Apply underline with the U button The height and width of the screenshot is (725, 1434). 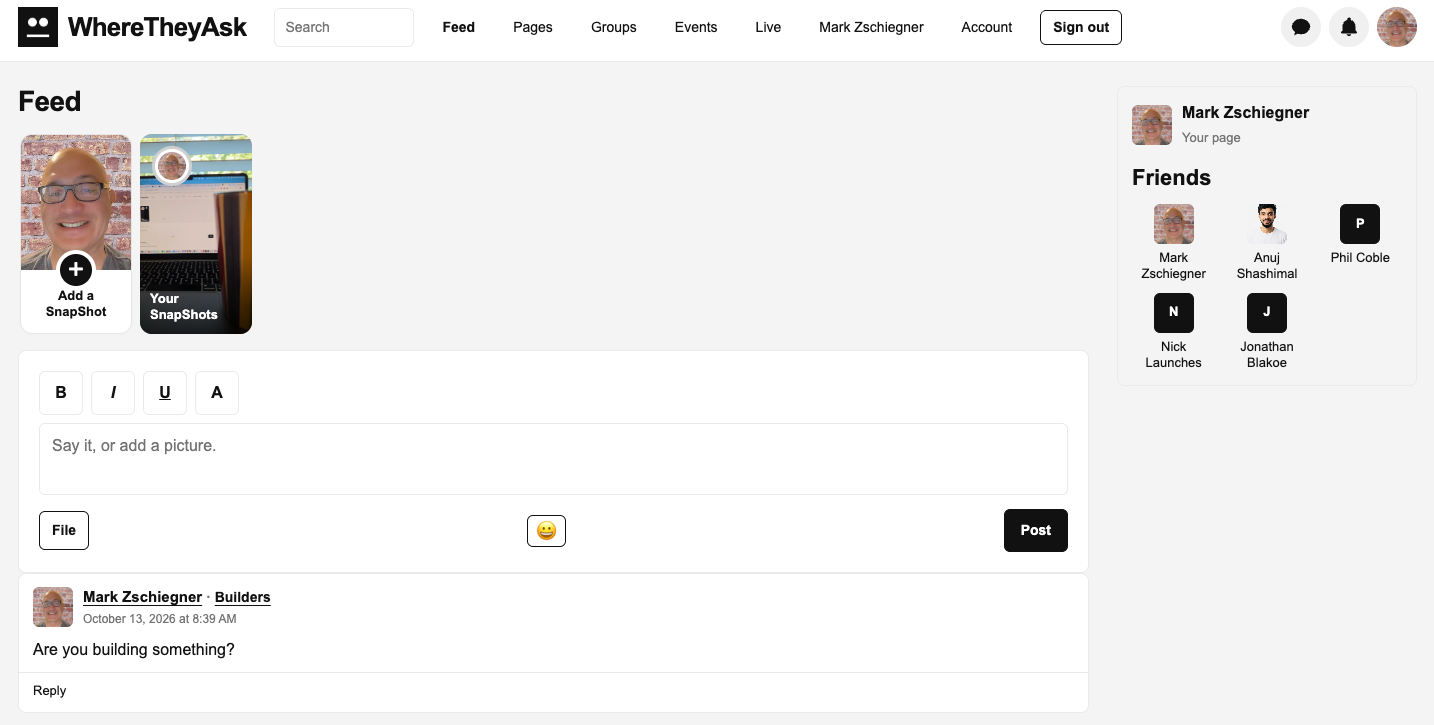tap(165, 392)
